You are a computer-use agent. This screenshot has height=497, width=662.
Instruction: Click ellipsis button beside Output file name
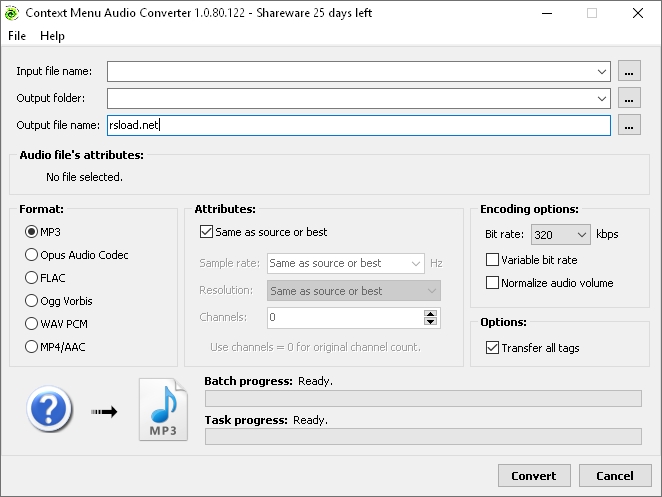(629, 125)
